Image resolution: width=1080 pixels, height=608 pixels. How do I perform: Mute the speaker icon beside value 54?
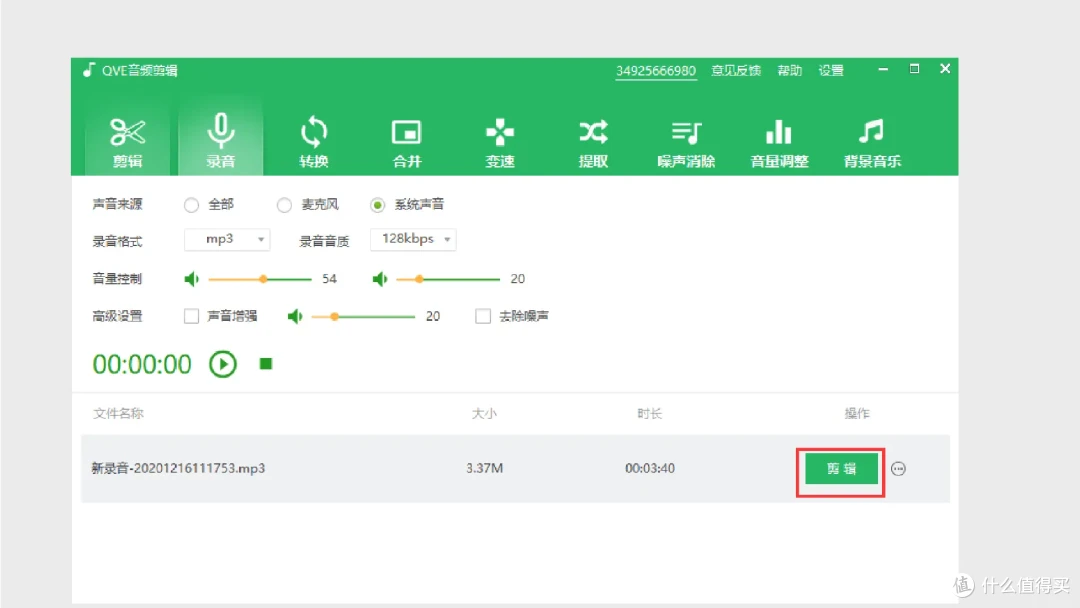click(x=191, y=279)
